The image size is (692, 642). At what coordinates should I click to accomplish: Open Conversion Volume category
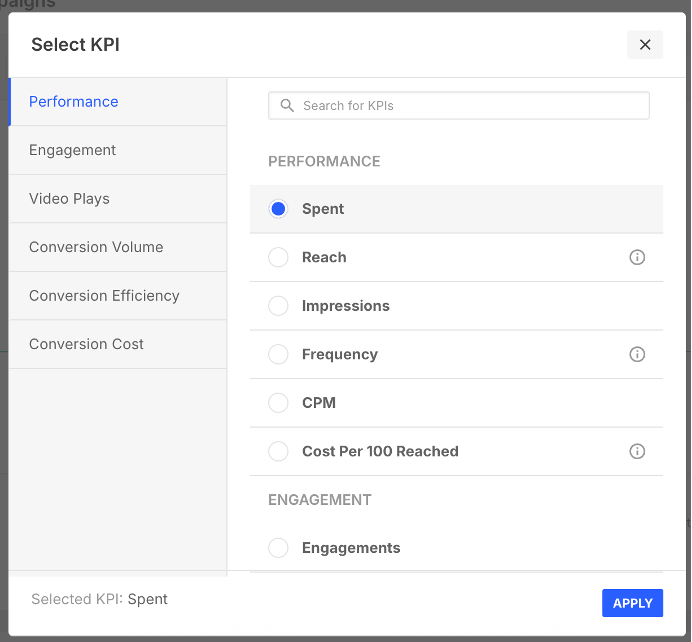(x=118, y=248)
